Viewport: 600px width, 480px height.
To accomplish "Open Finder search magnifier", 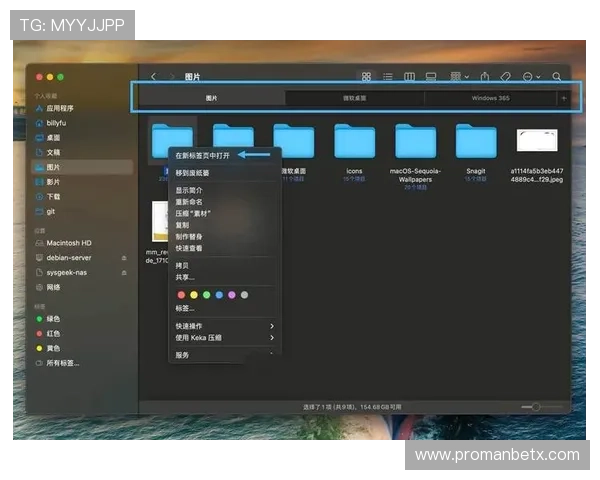I will coord(557,76).
